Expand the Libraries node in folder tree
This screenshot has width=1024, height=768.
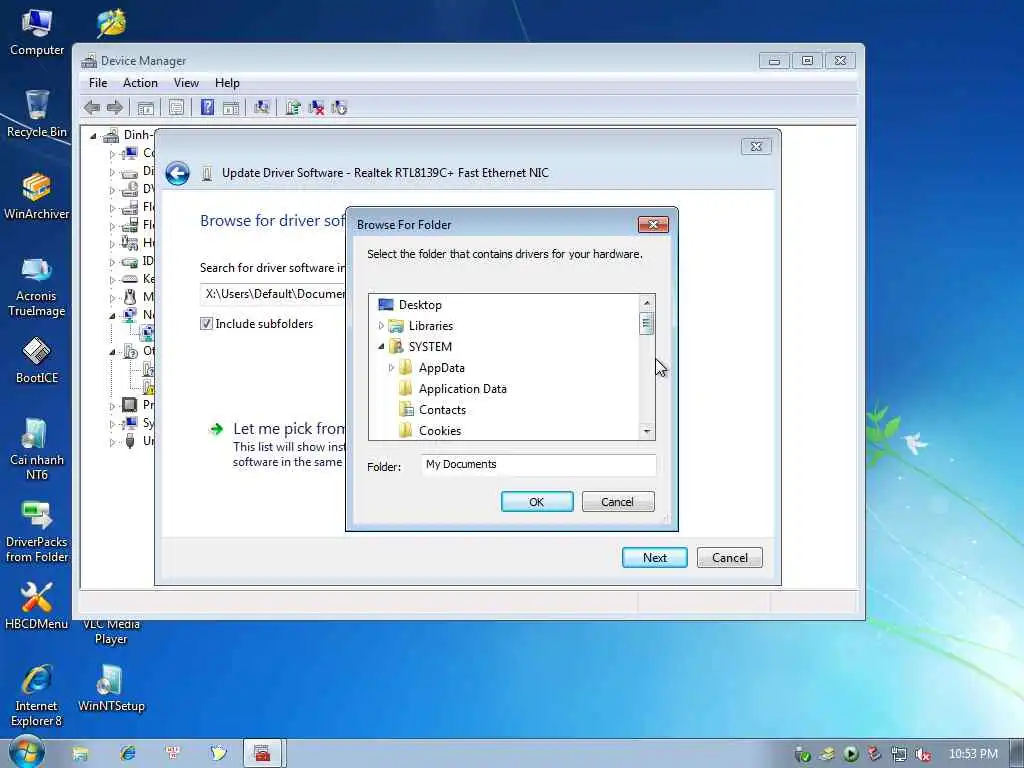(381, 325)
